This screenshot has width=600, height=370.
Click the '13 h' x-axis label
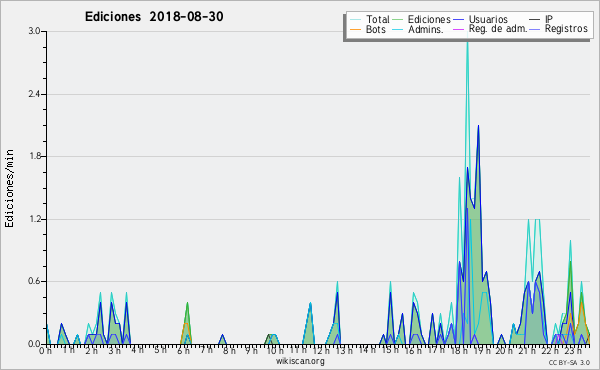point(344,351)
